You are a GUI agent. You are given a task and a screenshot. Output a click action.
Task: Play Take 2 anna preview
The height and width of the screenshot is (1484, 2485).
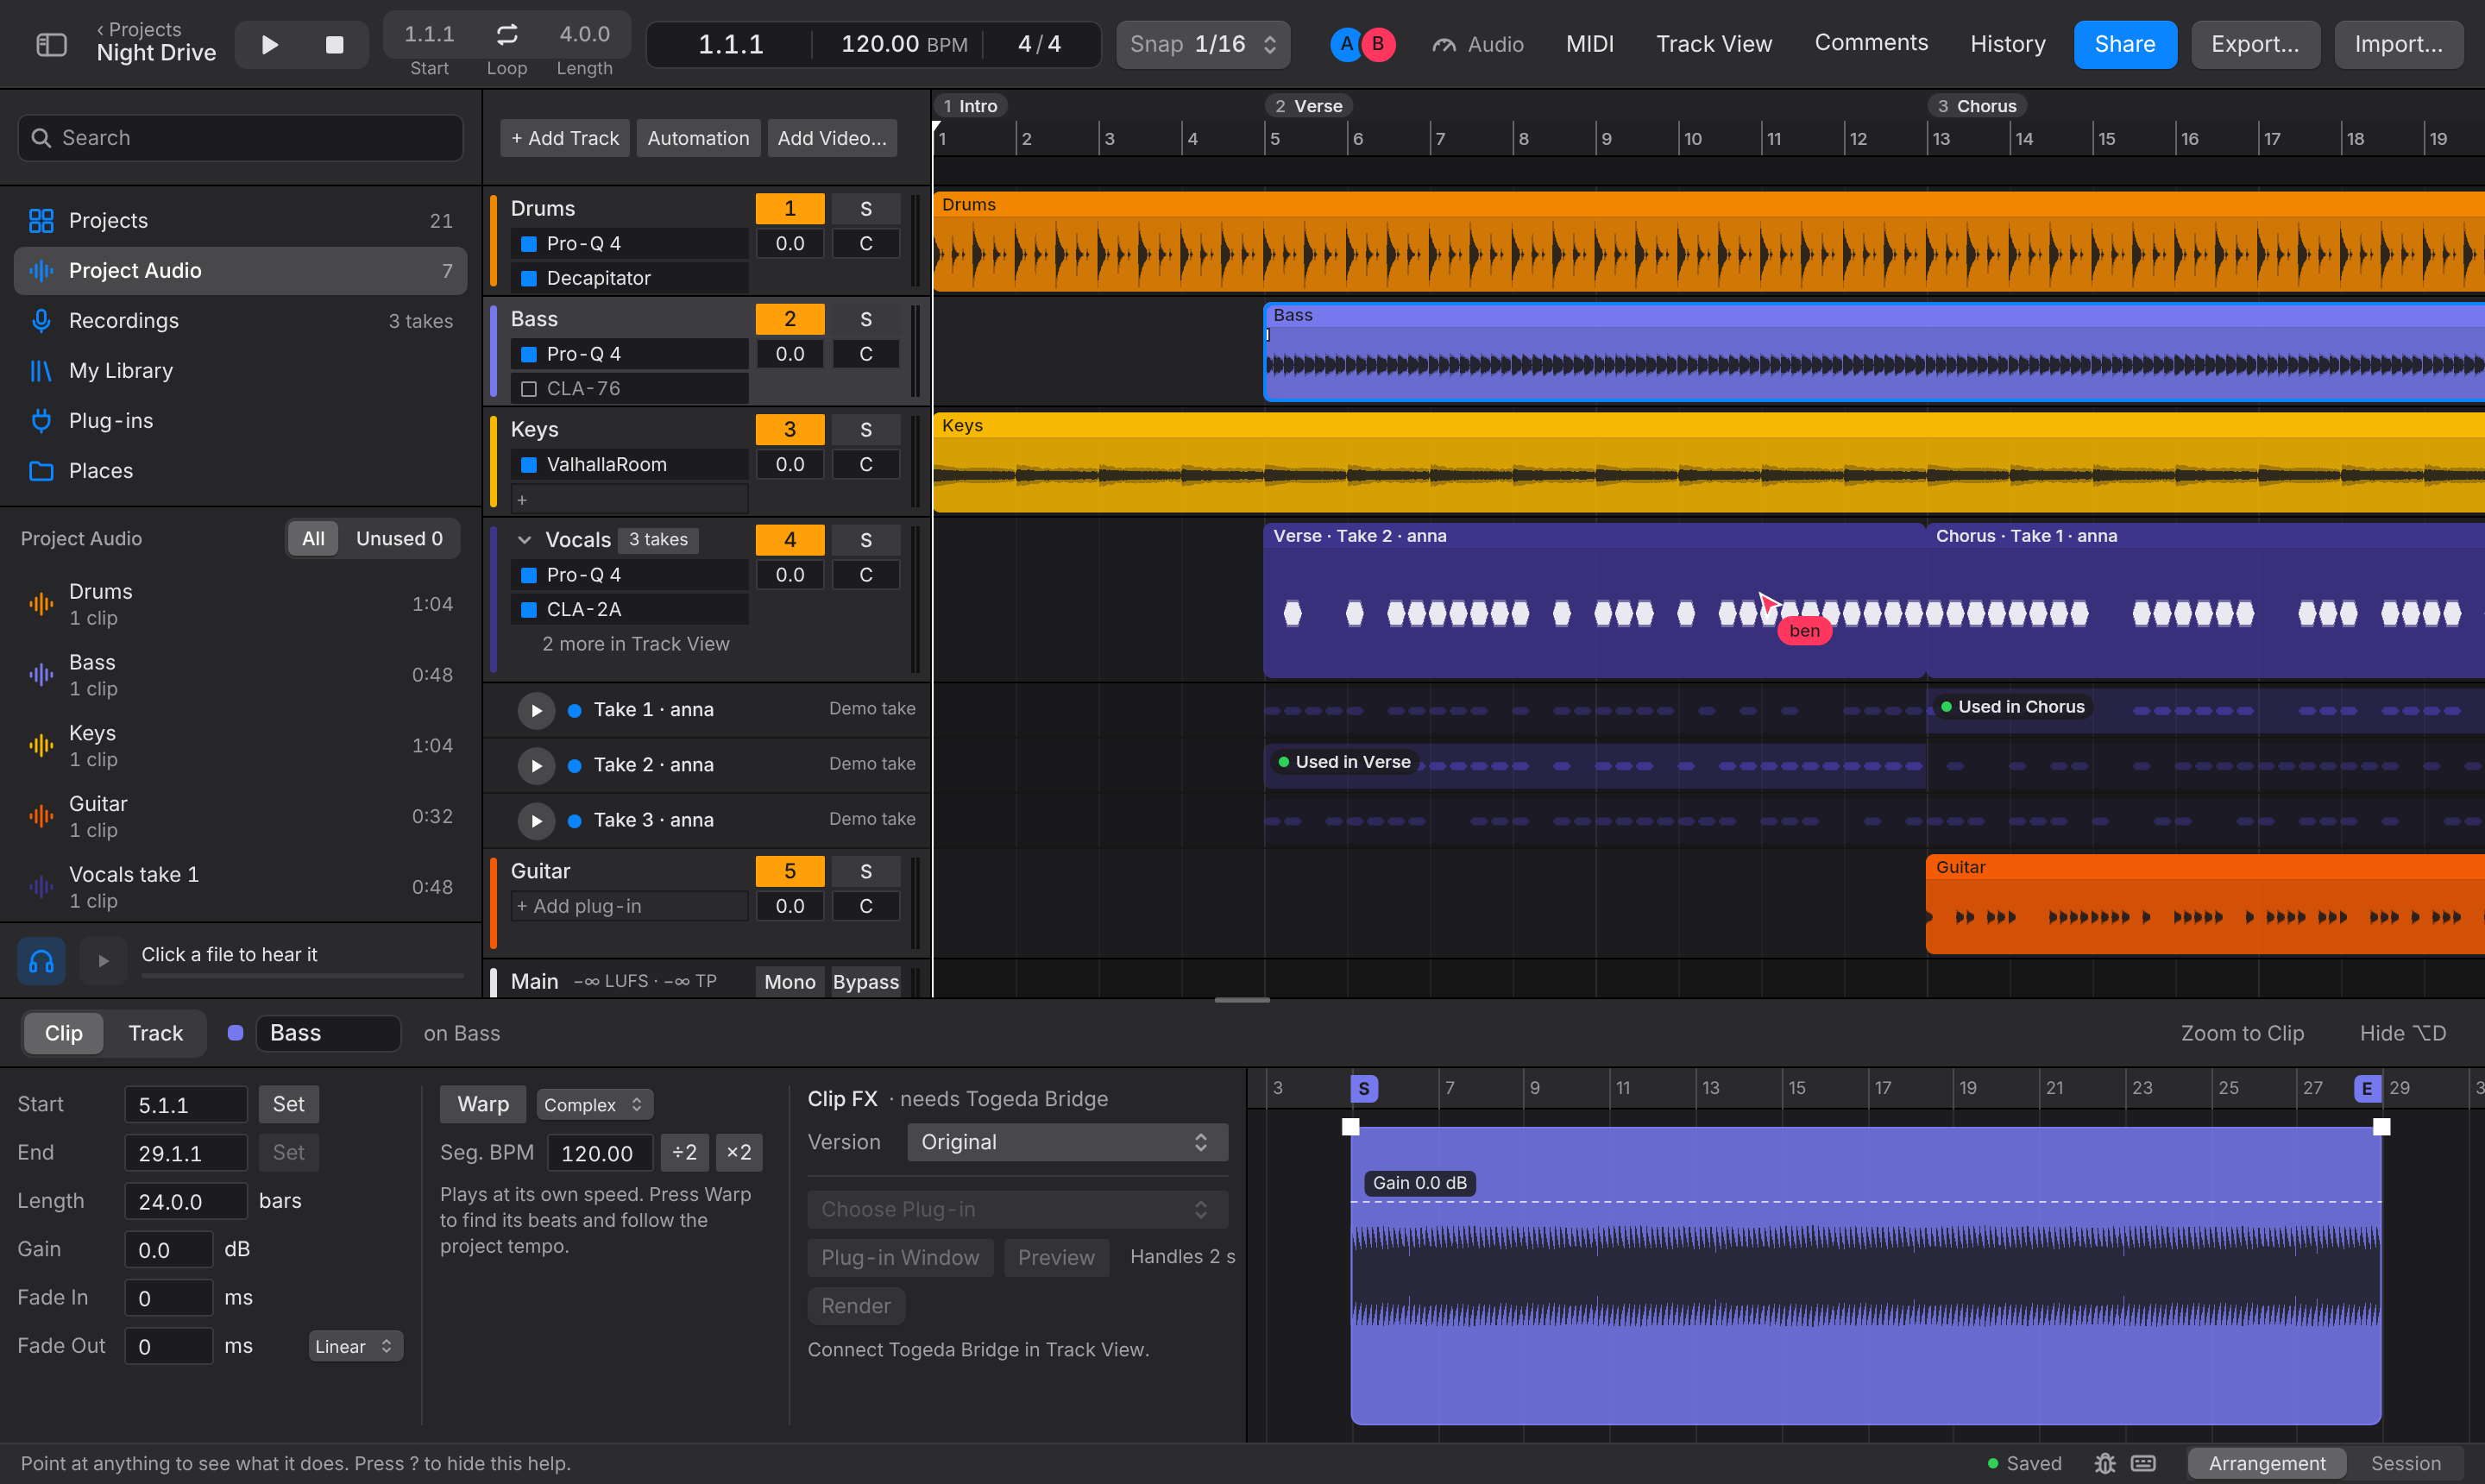(x=536, y=765)
